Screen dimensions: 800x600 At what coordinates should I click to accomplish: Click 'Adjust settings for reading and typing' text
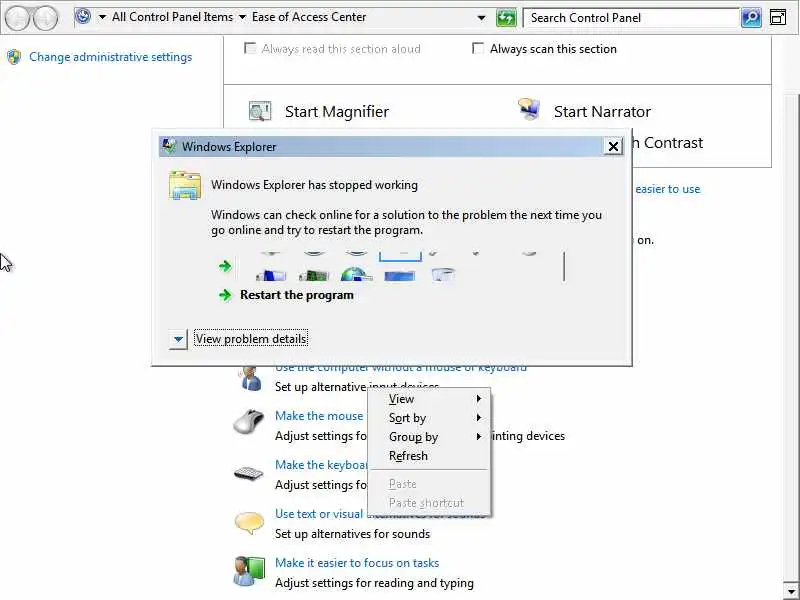[x=374, y=583]
